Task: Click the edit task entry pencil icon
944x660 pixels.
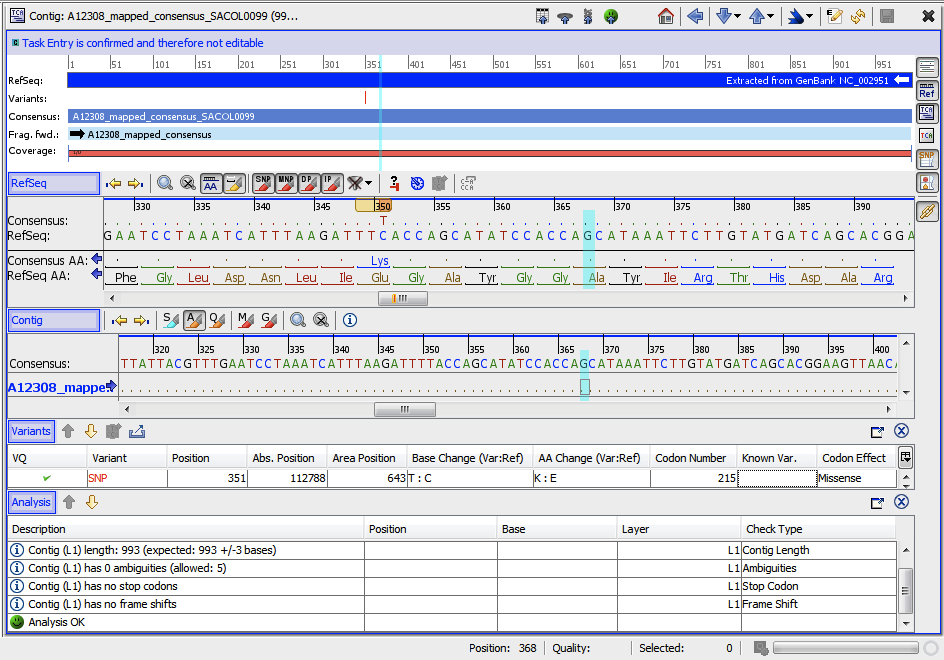Action: (x=835, y=16)
